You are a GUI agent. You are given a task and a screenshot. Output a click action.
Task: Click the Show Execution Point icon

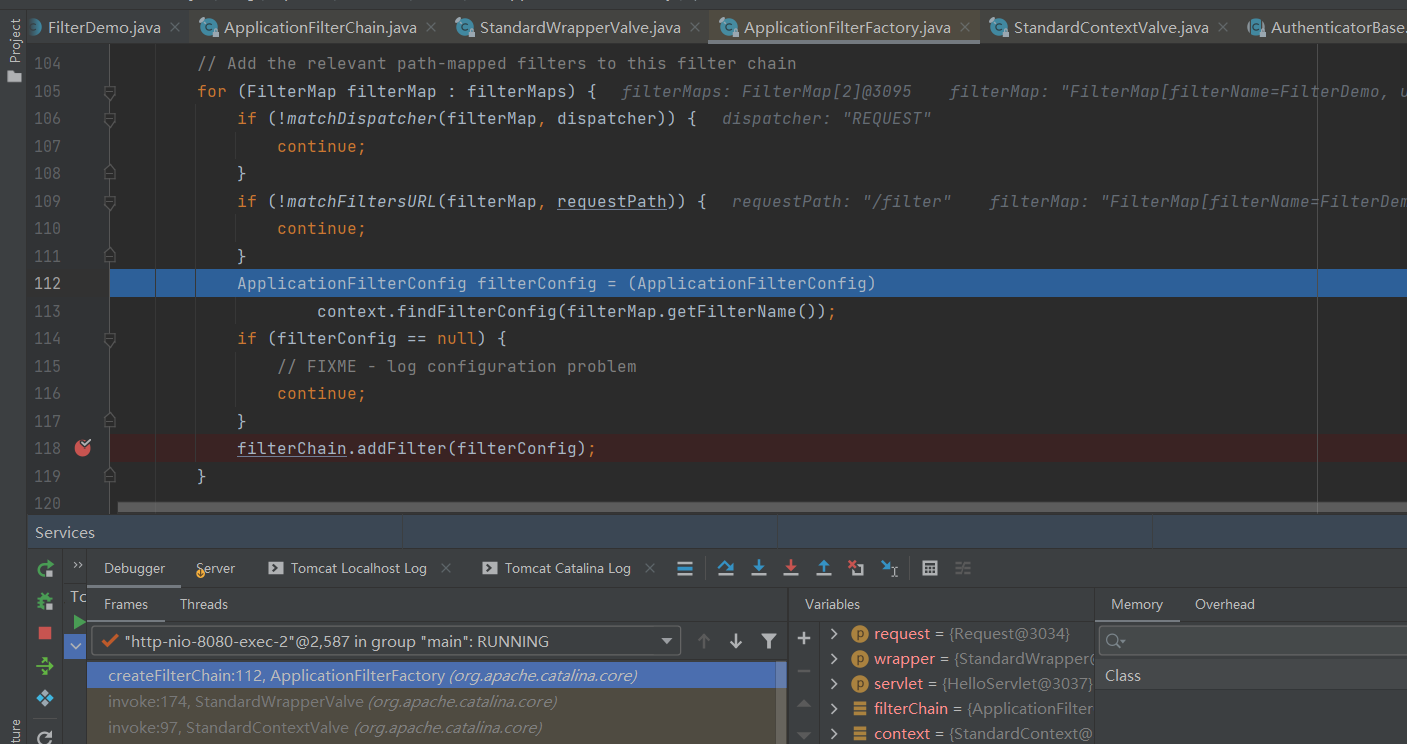pos(685,568)
